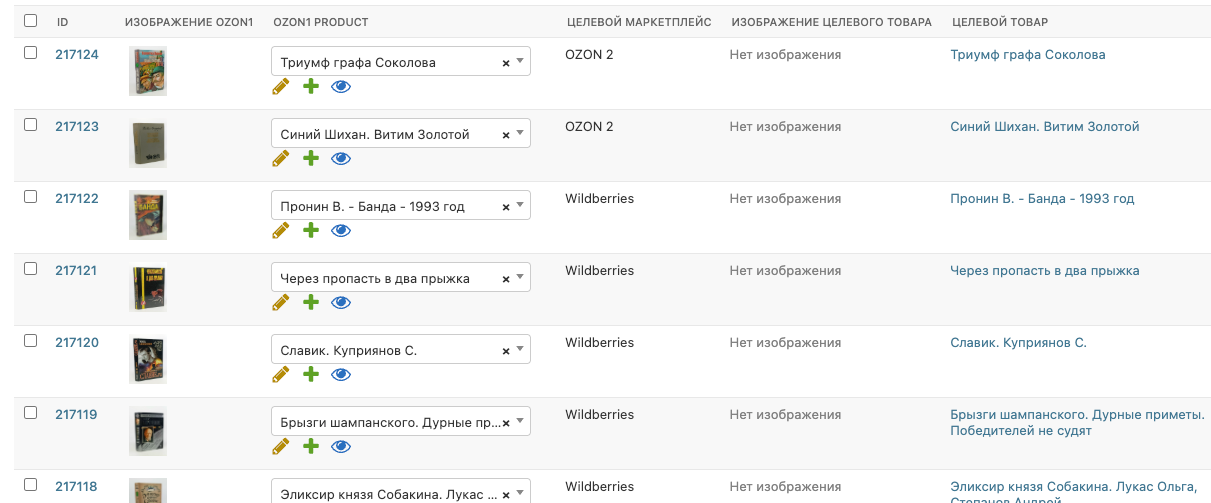Check the checkbox for row 217124
This screenshot has width=1211, height=503.
click(30, 53)
